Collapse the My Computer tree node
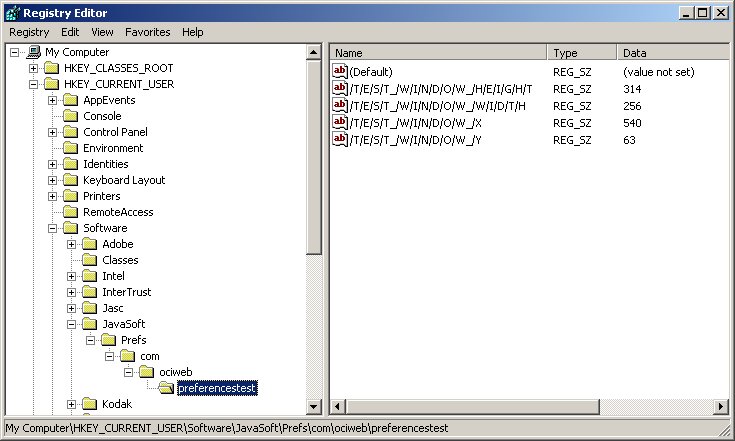The height and width of the screenshot is (441, 735). coord(15,52)
